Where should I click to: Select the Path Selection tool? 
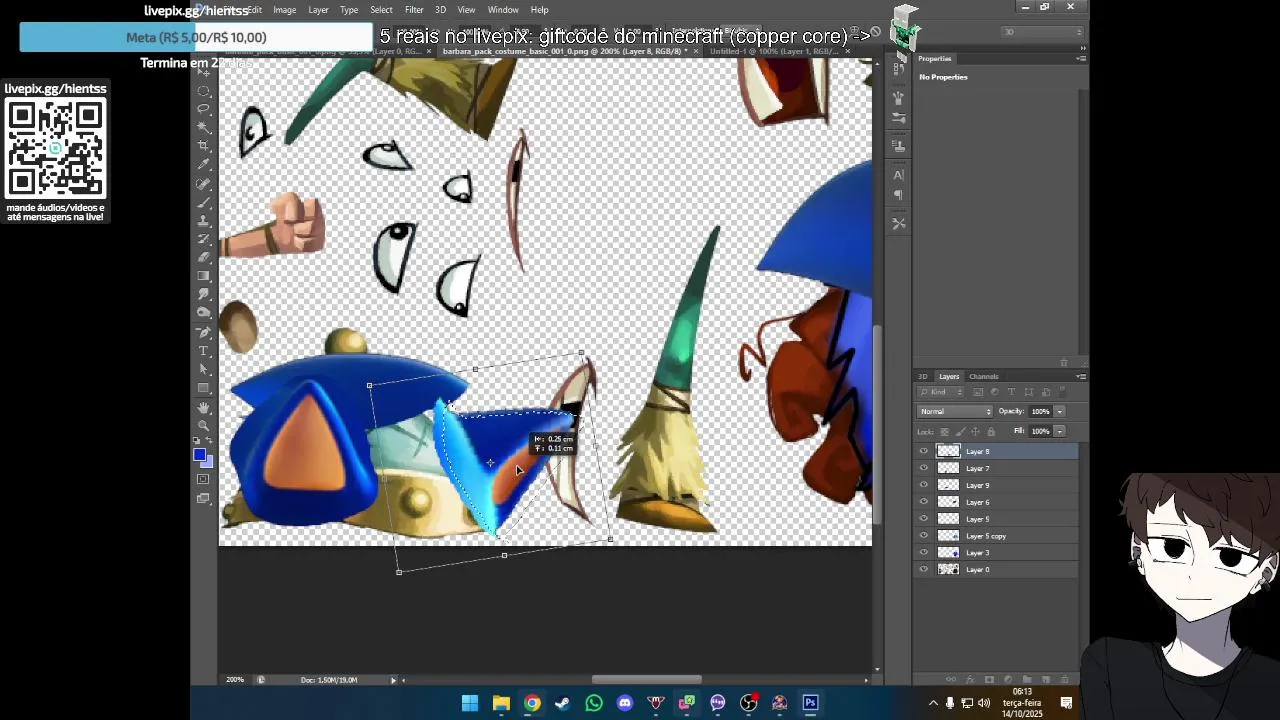204,369
